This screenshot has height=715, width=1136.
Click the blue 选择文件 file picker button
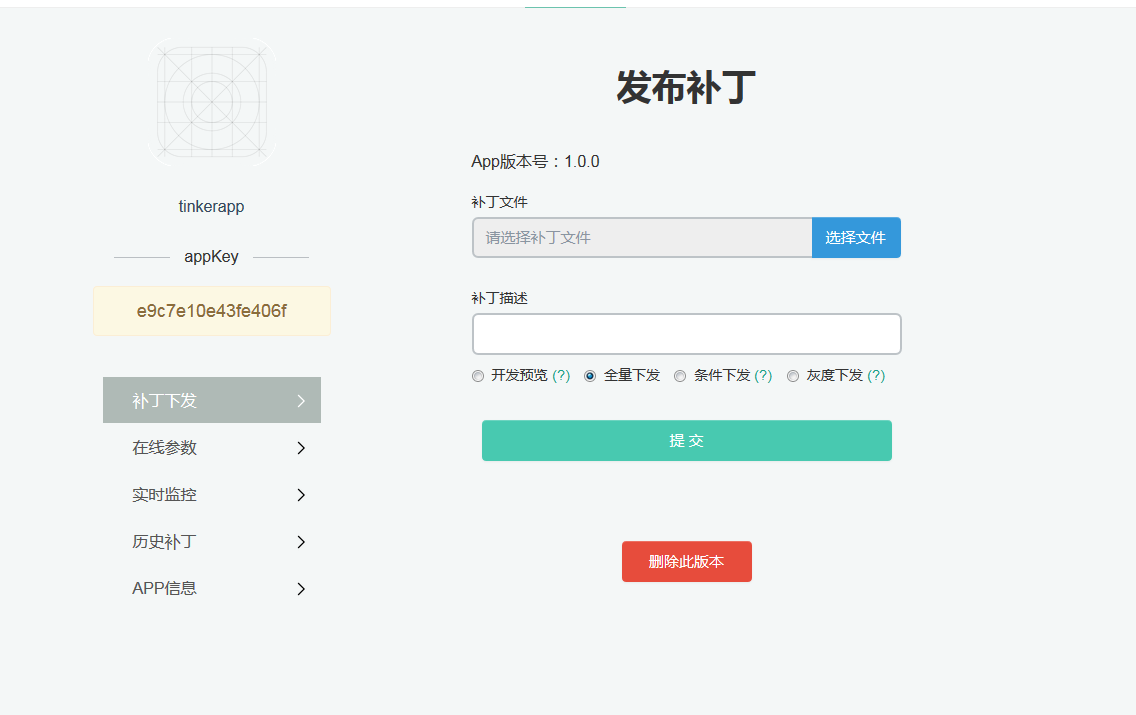856,238
